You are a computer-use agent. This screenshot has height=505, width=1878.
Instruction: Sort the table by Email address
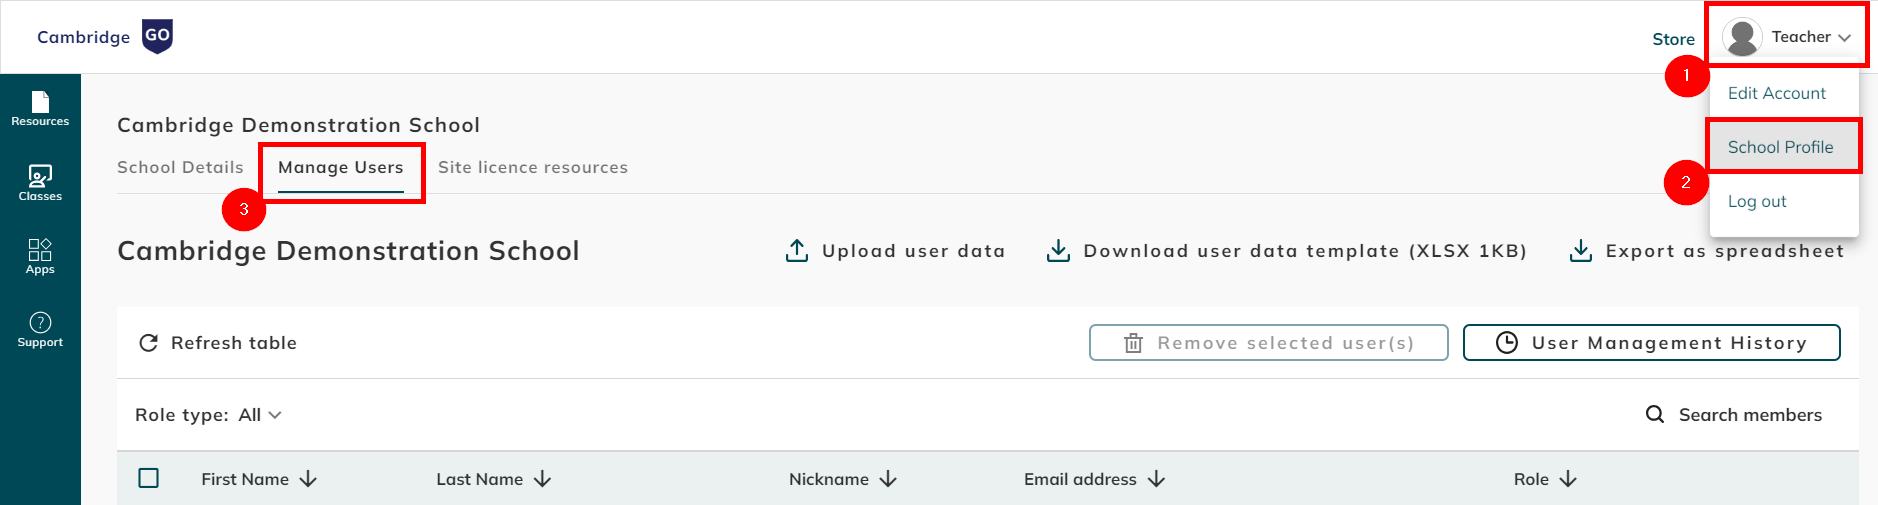(1094, 479)
